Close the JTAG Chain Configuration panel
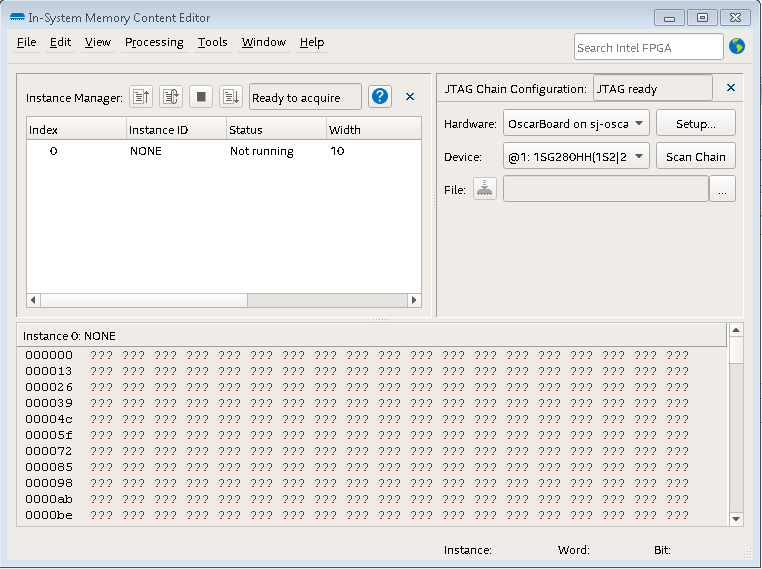This screenshot has height=569, width=762. 730,88
